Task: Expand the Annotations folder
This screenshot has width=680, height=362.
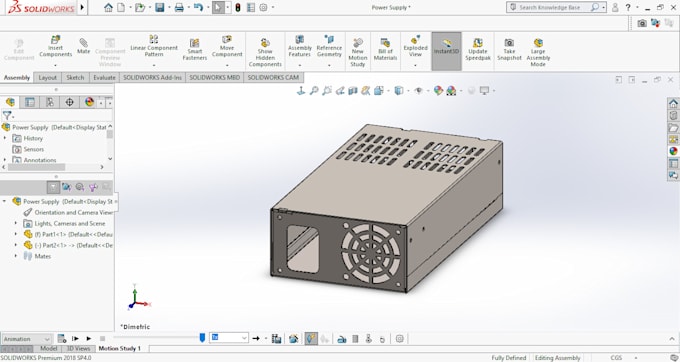Action: click(5, 160)
